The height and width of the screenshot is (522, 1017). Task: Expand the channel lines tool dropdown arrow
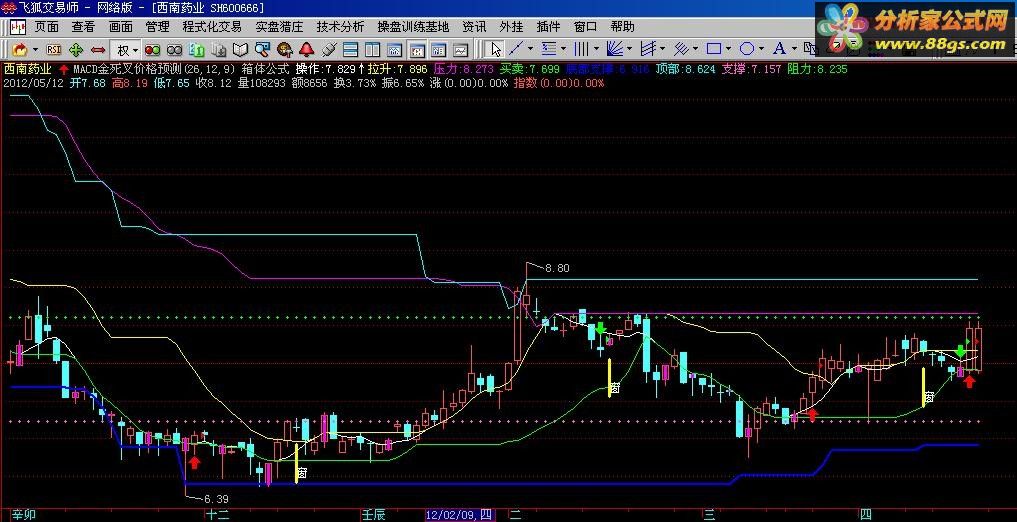pos(662,49)
